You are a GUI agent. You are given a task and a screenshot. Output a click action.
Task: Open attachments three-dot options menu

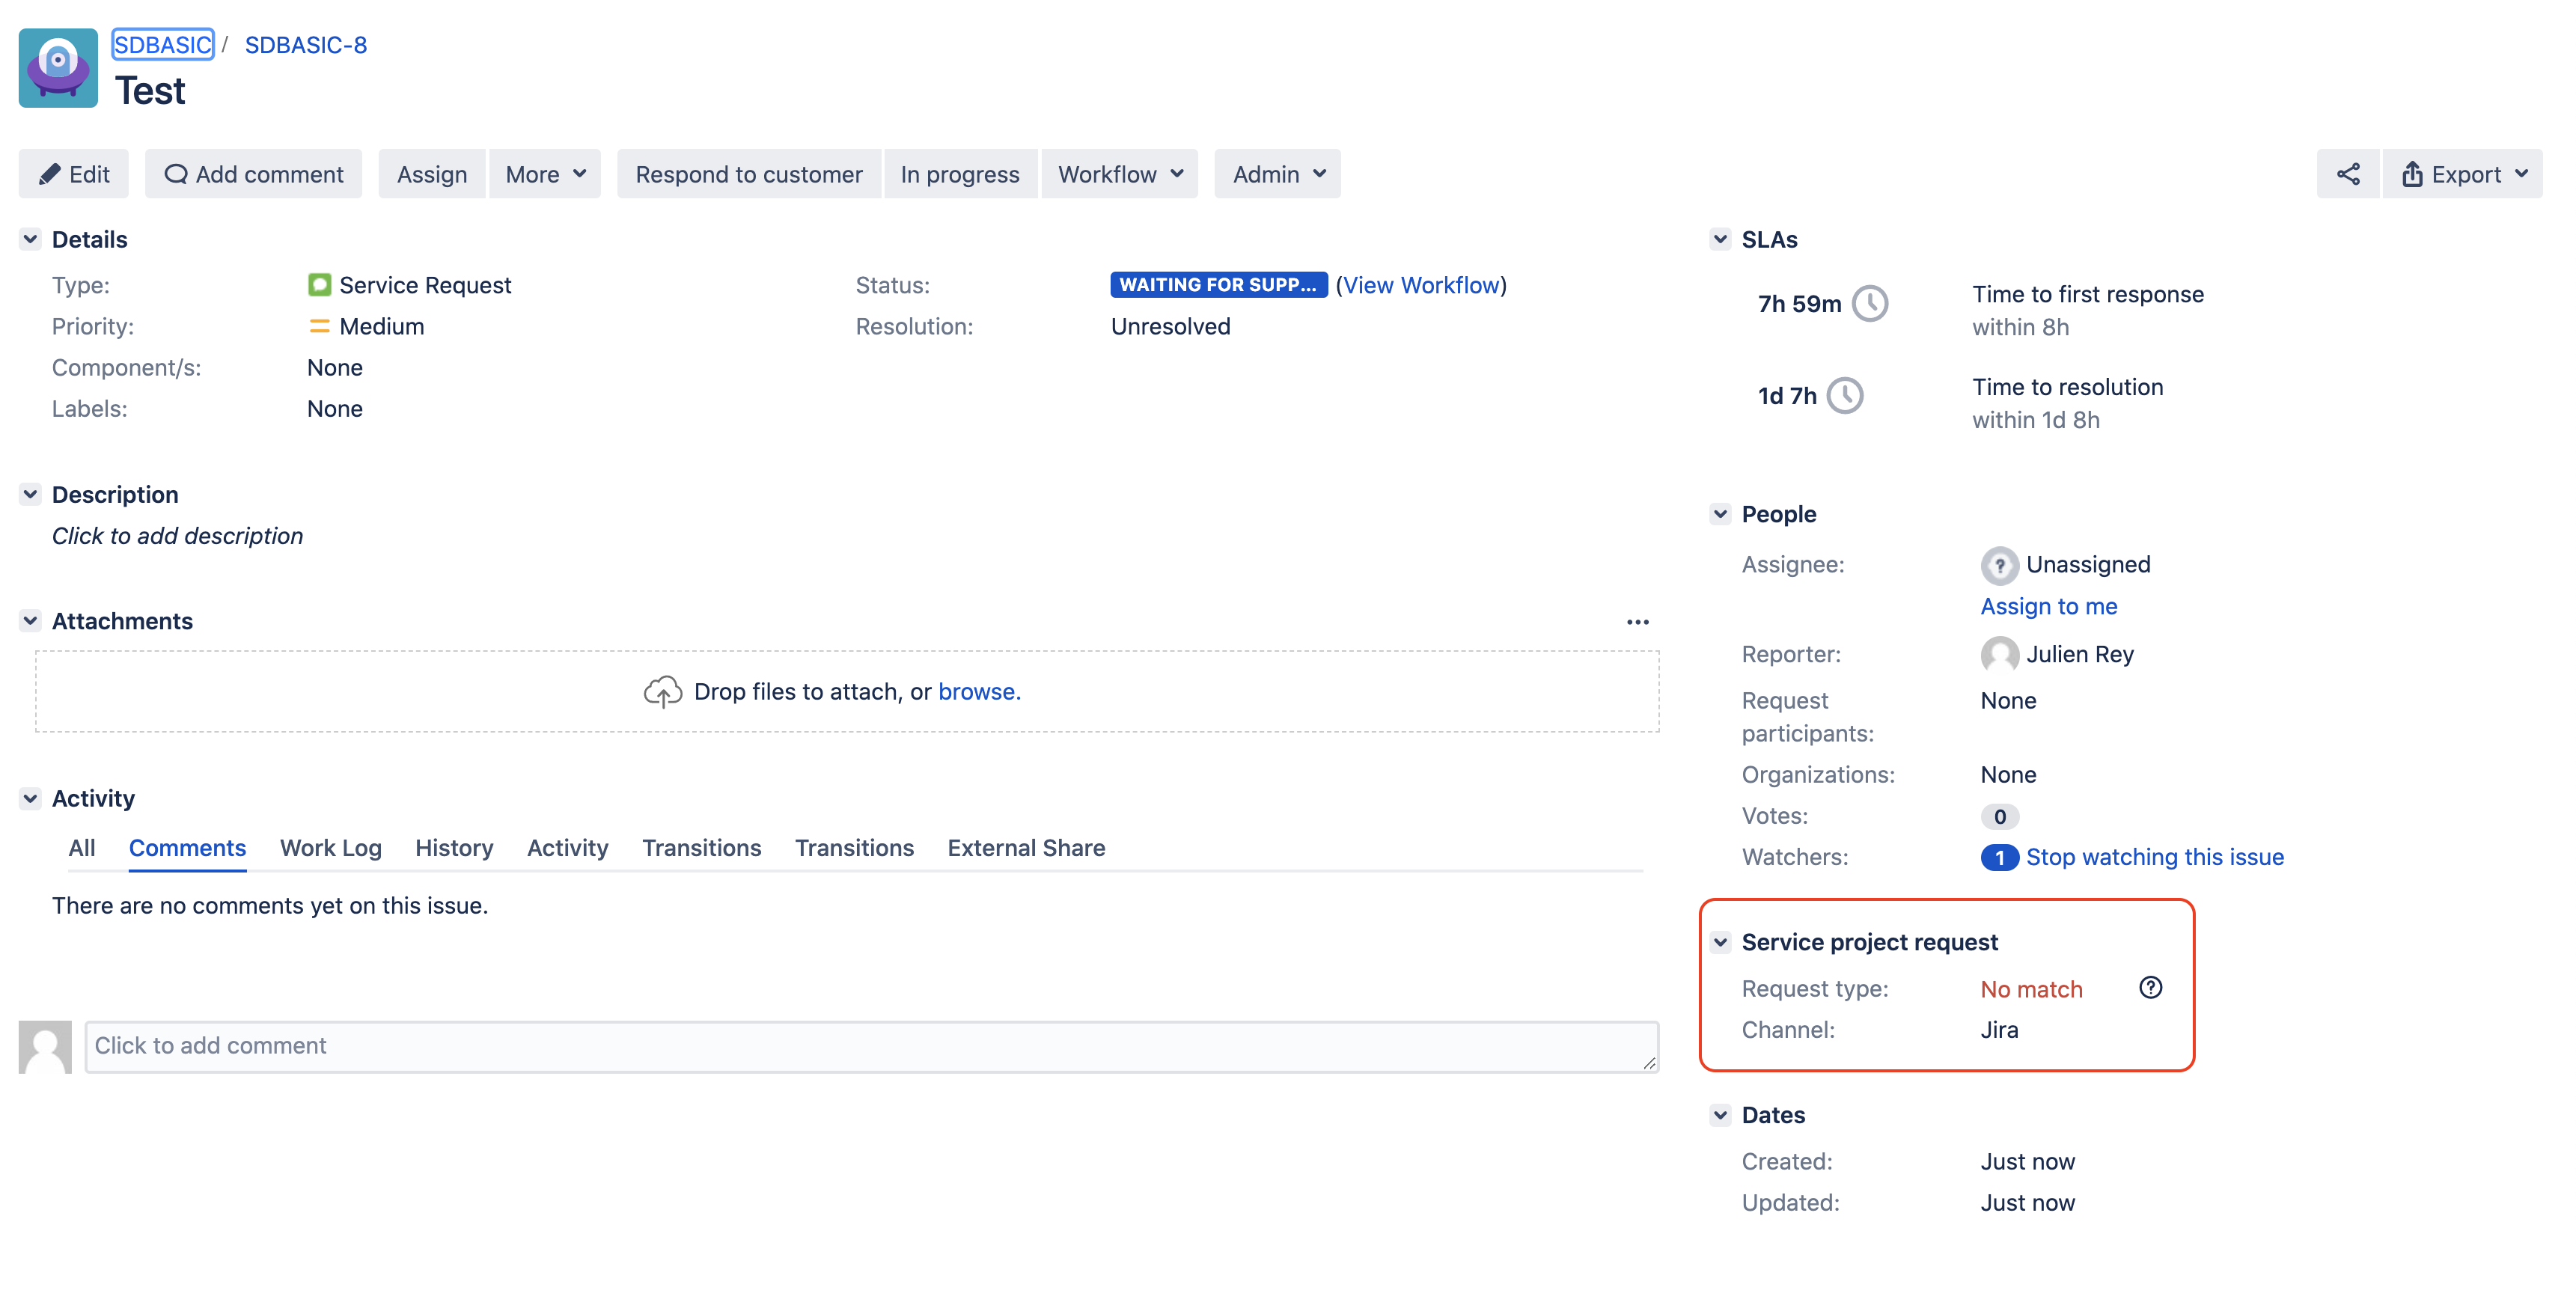(x=1637, y=622)
